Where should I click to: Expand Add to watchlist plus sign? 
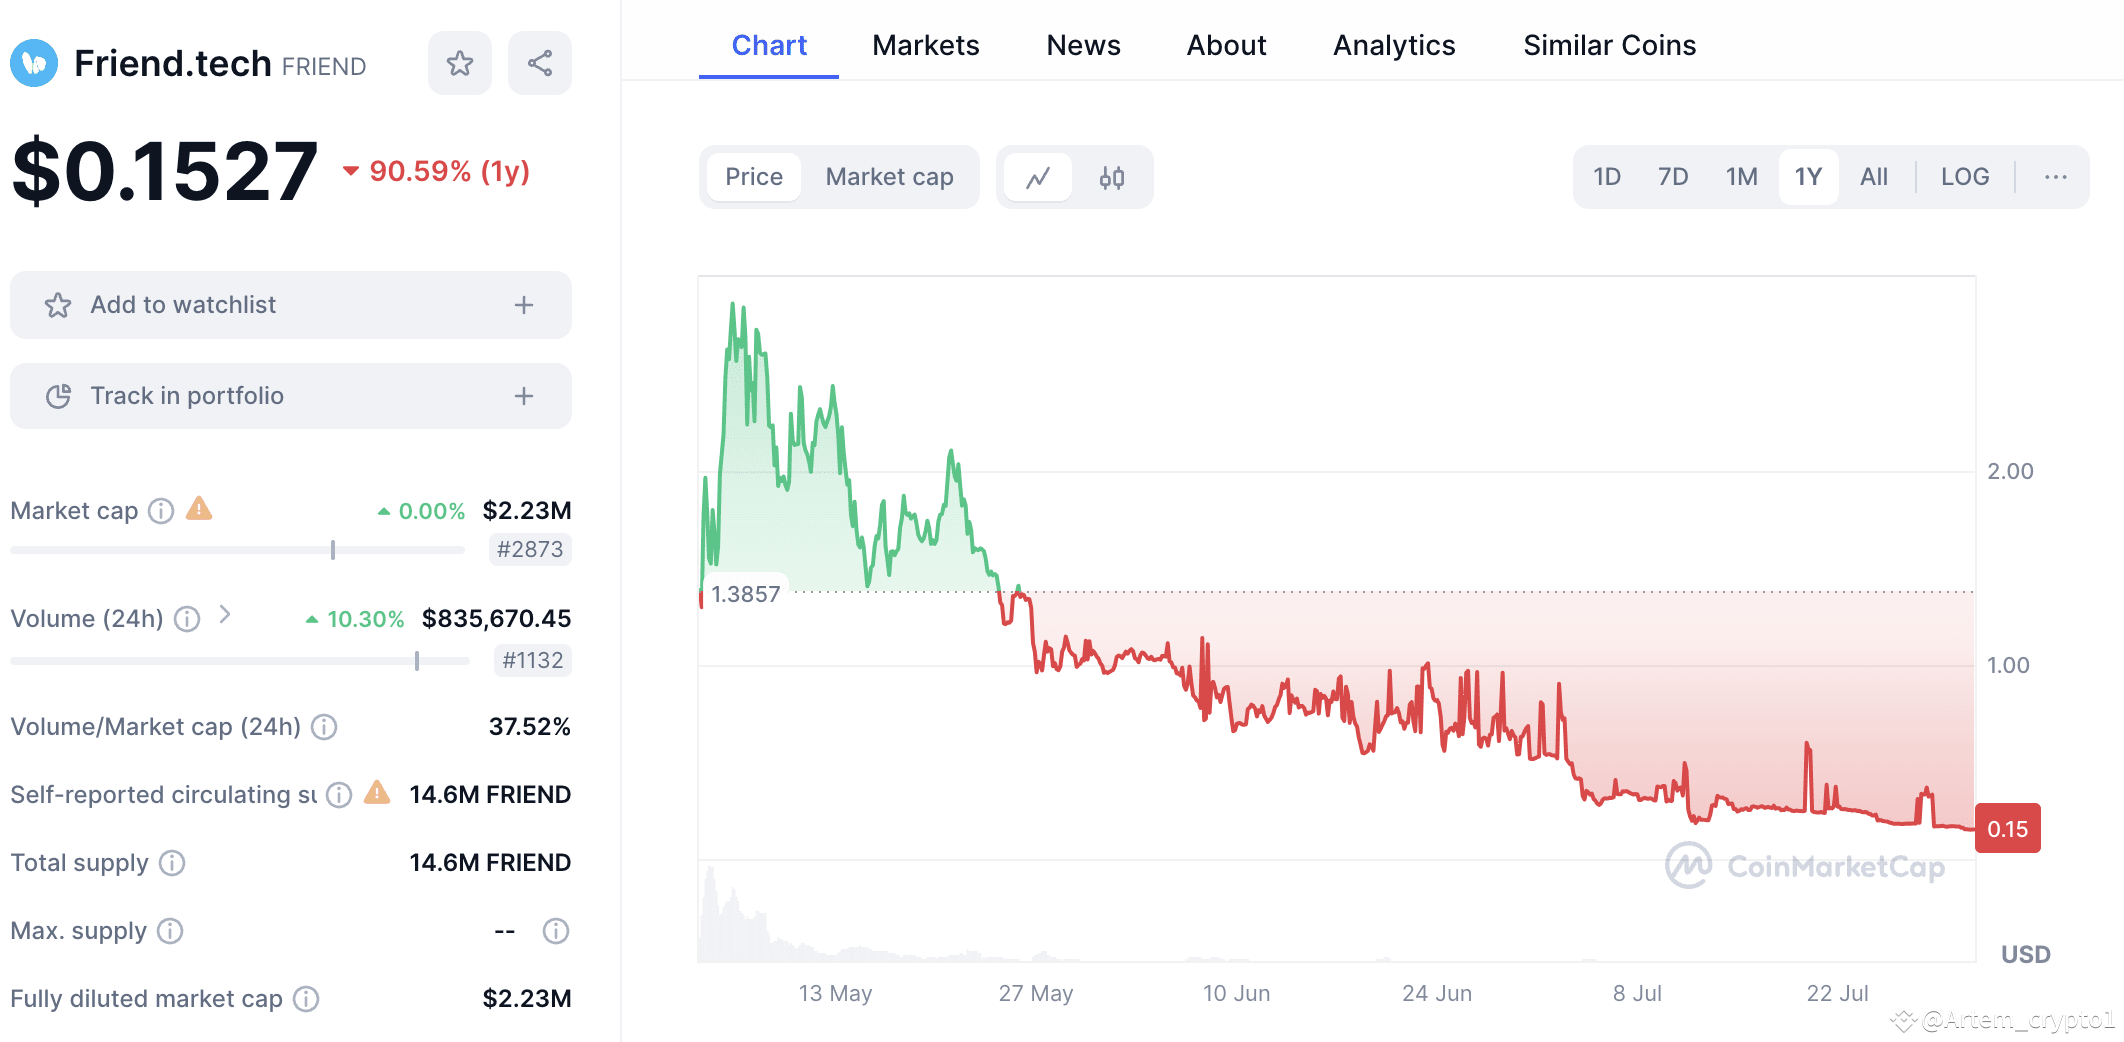[x=524, y=305]
